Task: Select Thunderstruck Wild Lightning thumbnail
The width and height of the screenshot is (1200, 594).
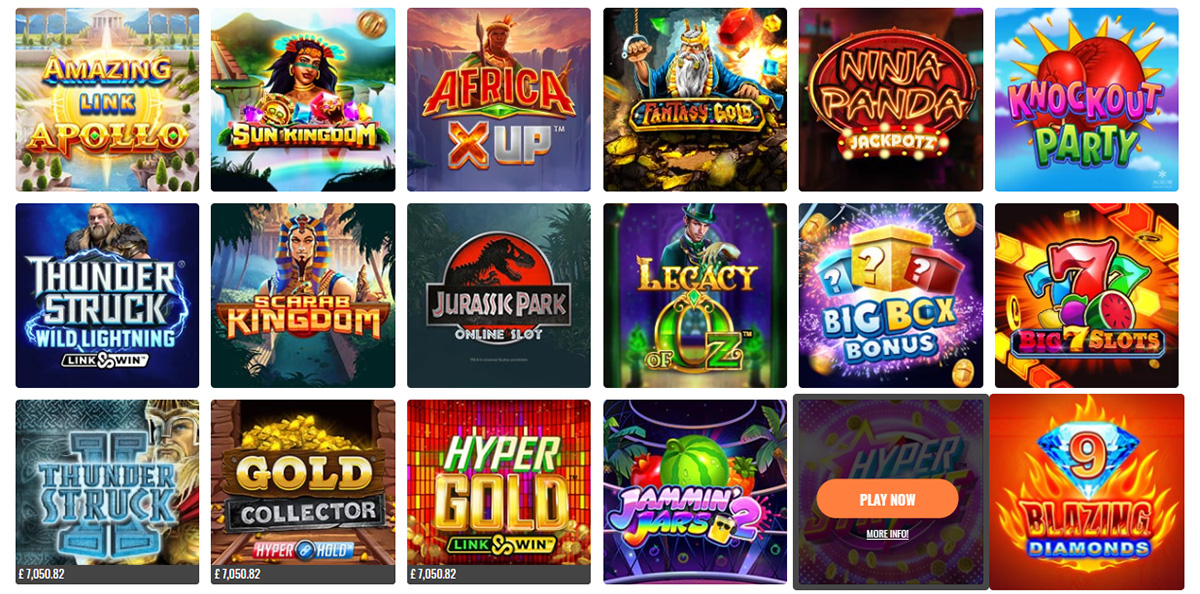Action: point(107,295)
